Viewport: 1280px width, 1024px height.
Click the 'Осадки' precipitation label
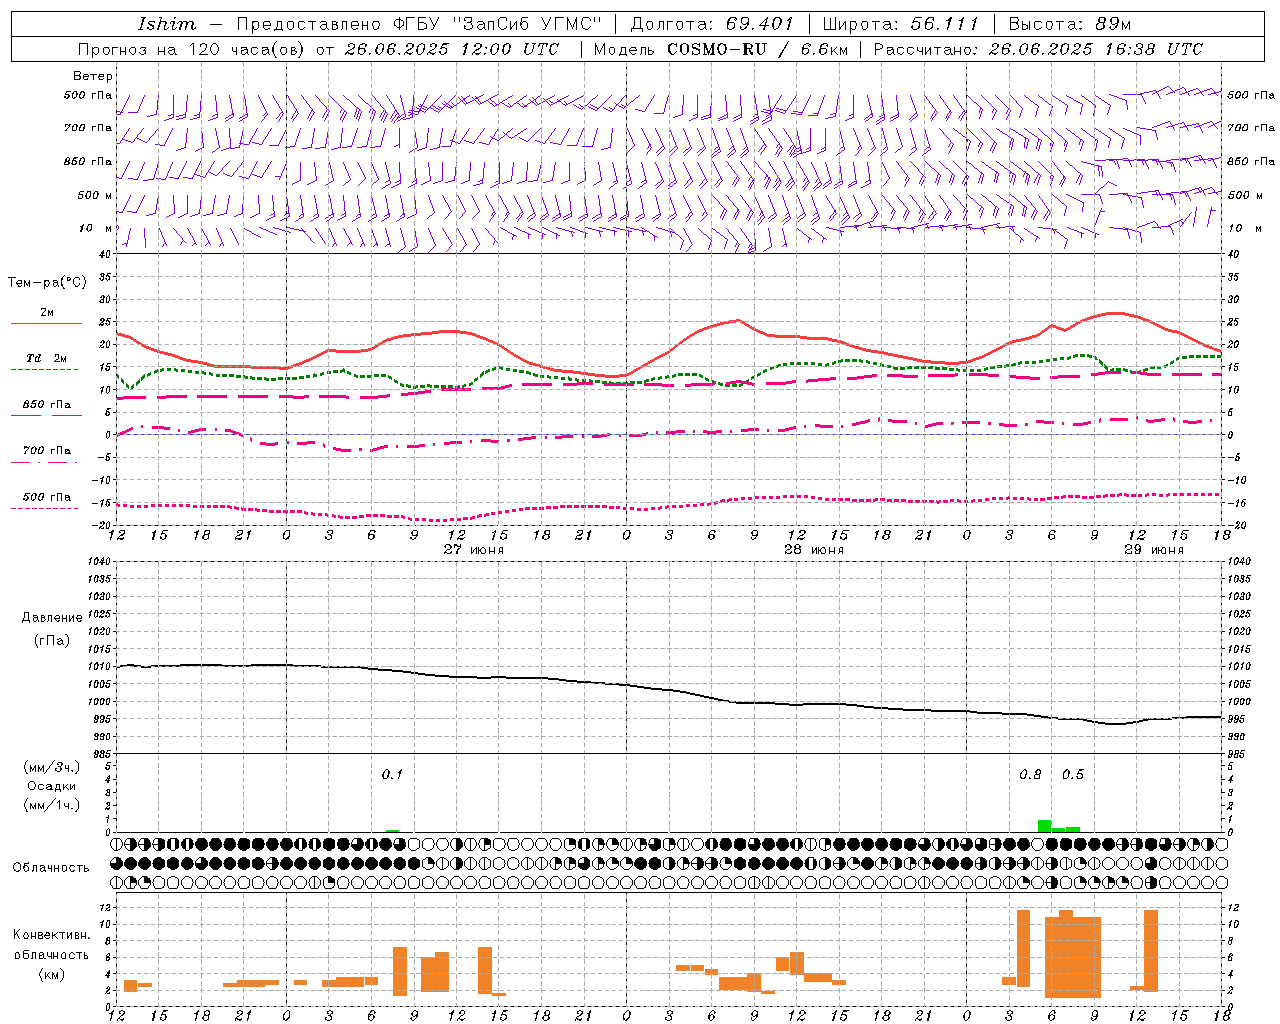[51, 786]
